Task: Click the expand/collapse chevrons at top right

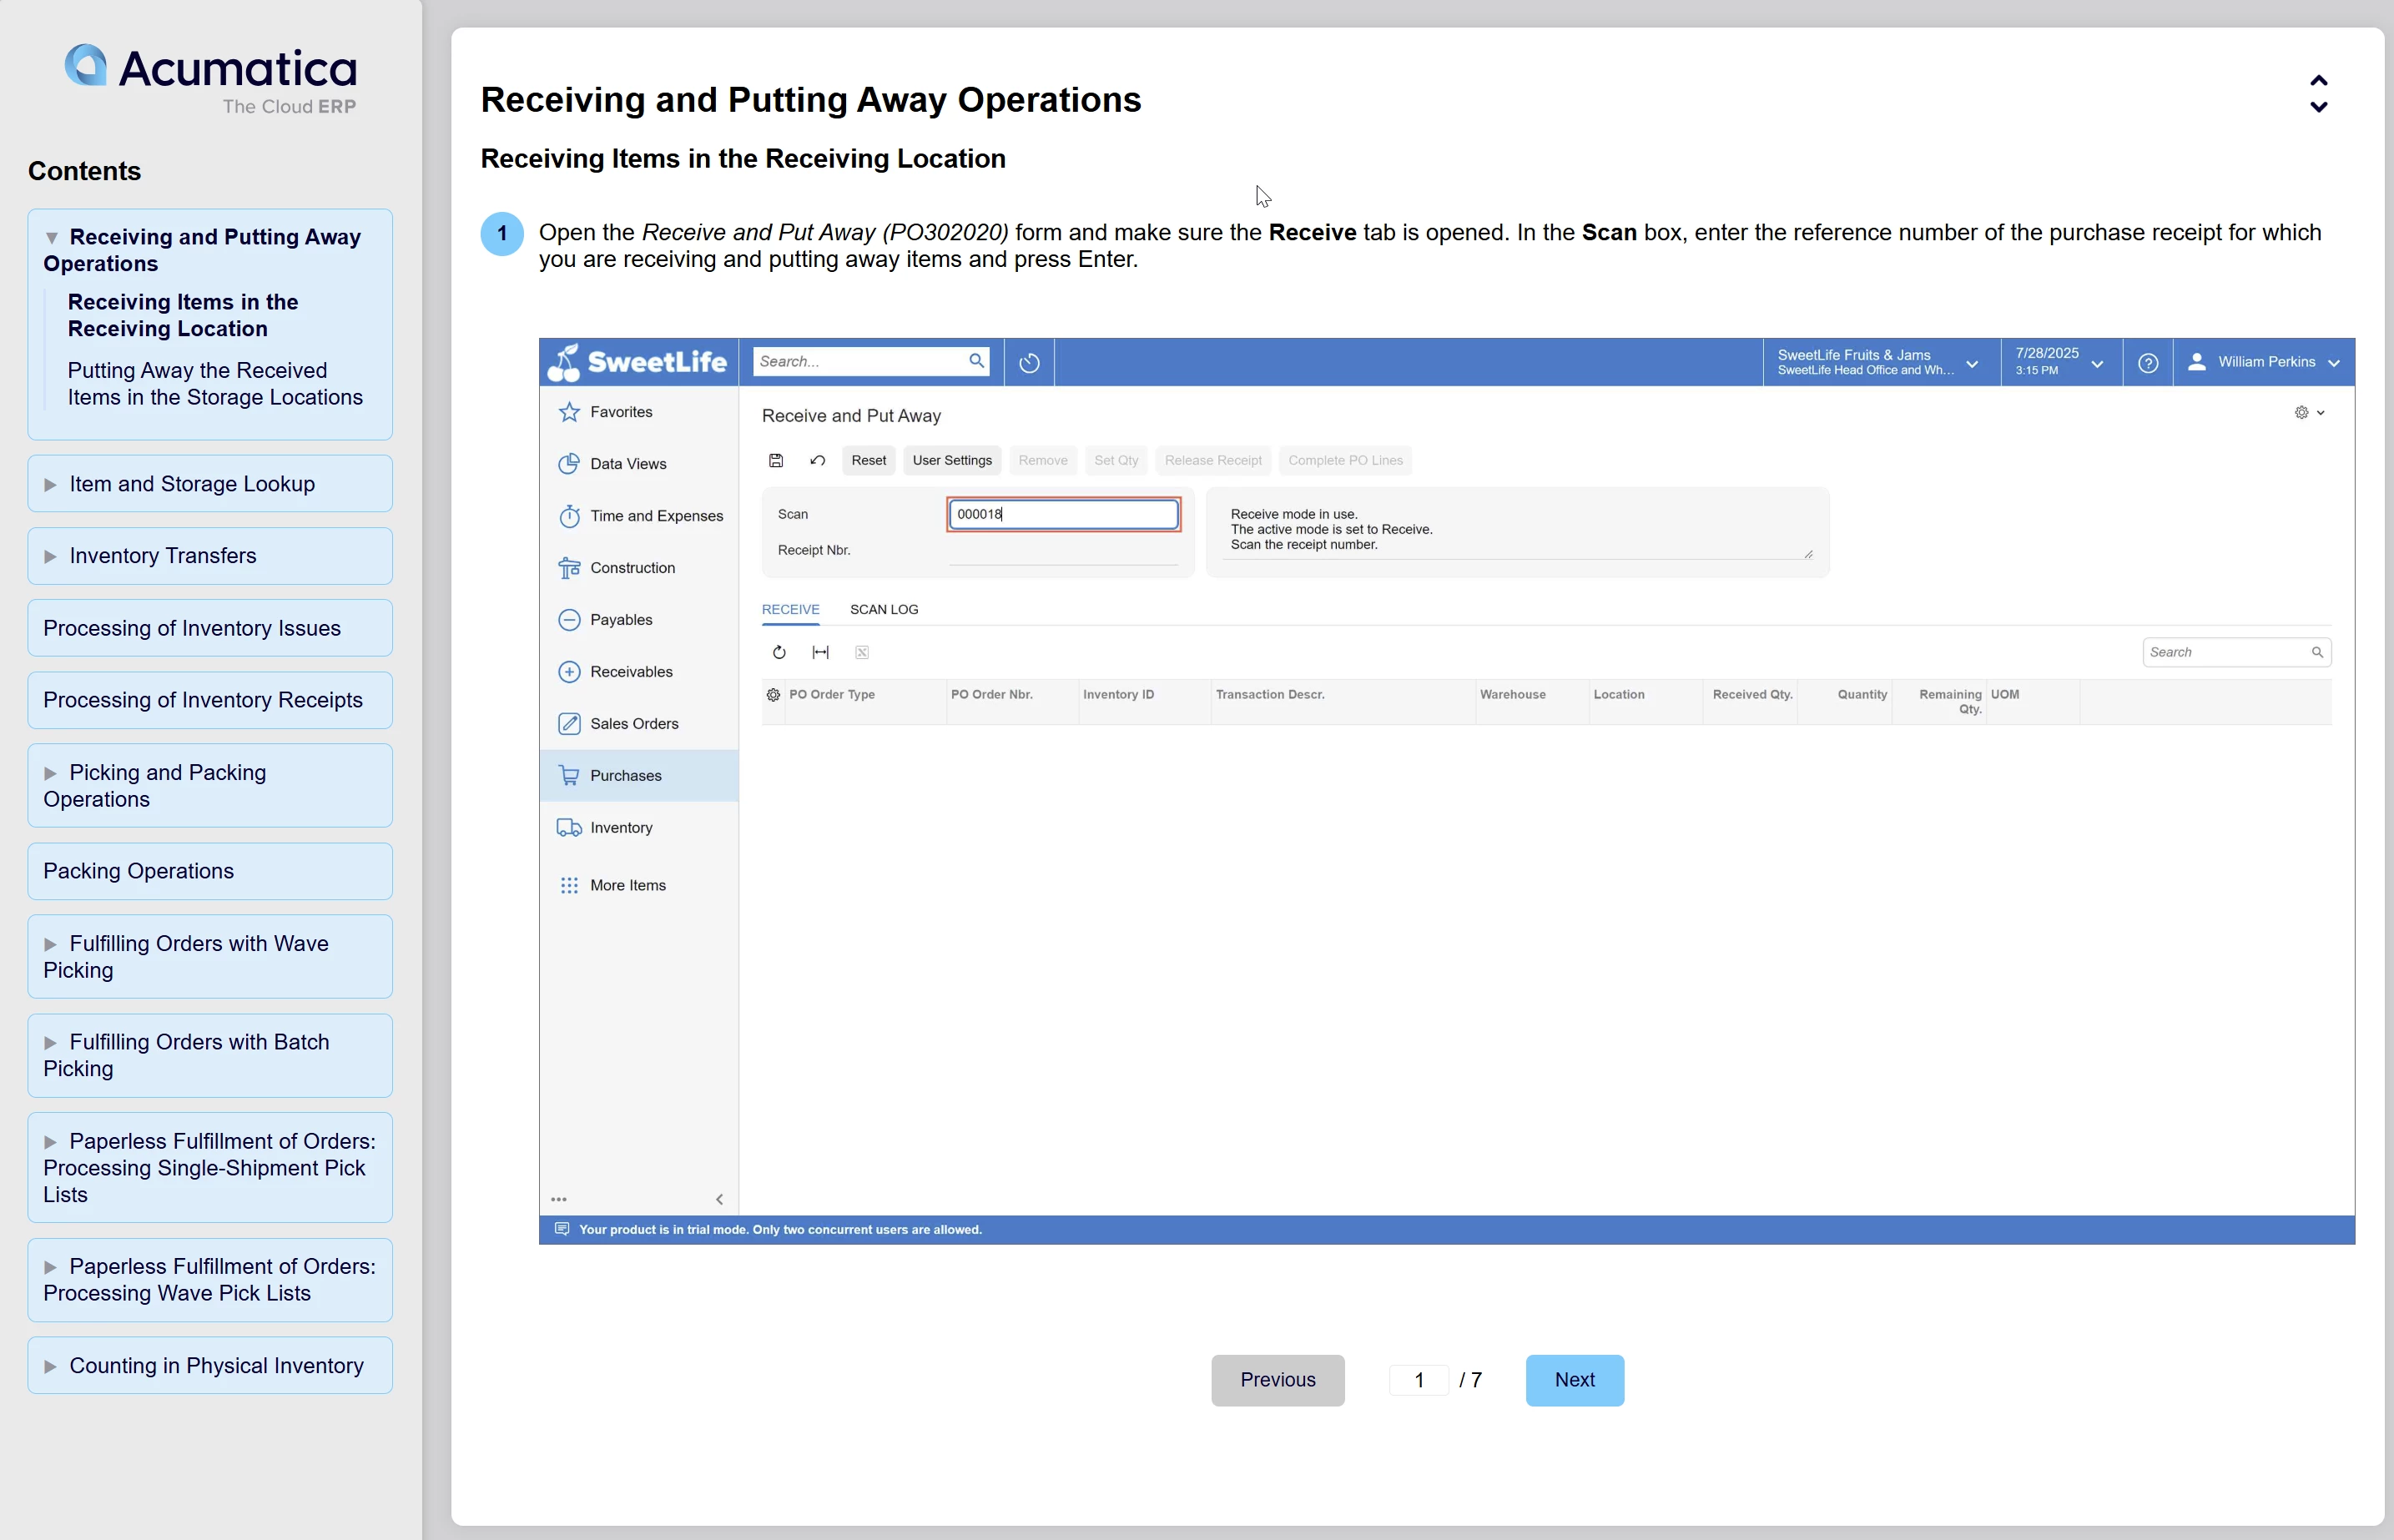Action: [2318, 94]
